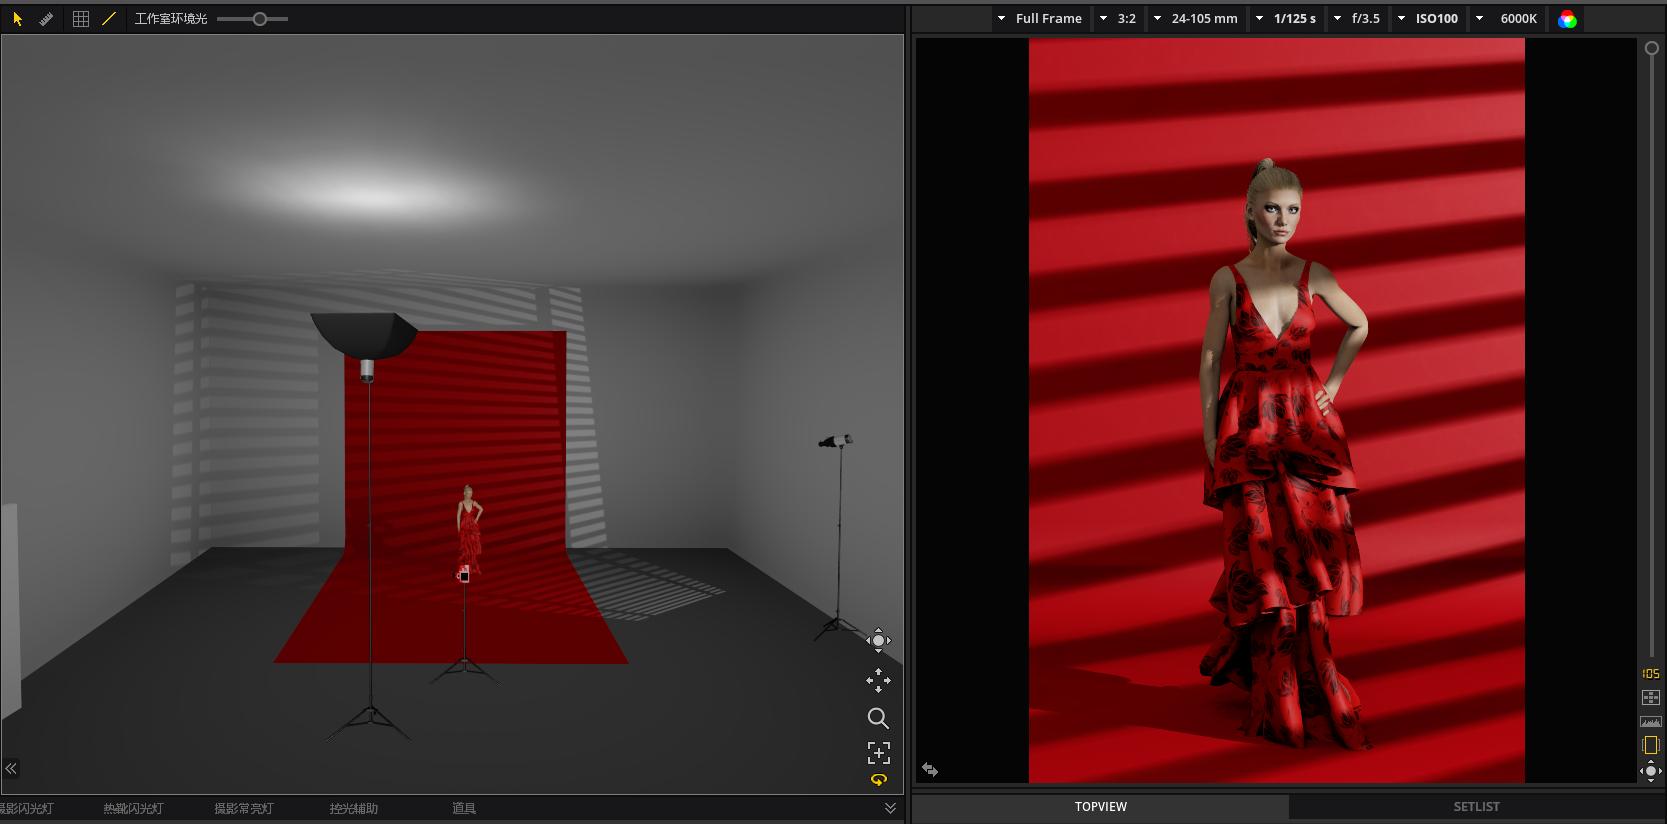Reset view with yellow rotate icon
Viewport: 1667px width, 824px height.
(878, 780)
